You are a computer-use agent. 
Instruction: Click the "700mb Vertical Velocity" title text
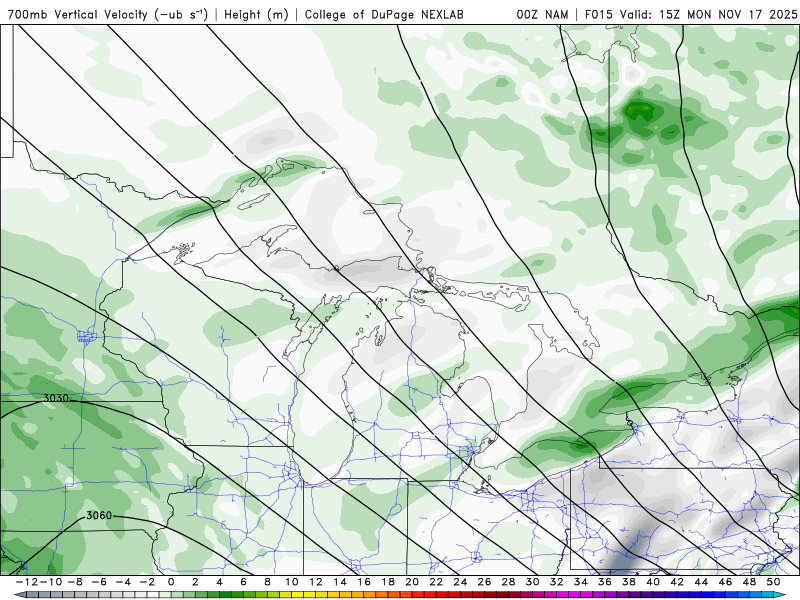78,14
